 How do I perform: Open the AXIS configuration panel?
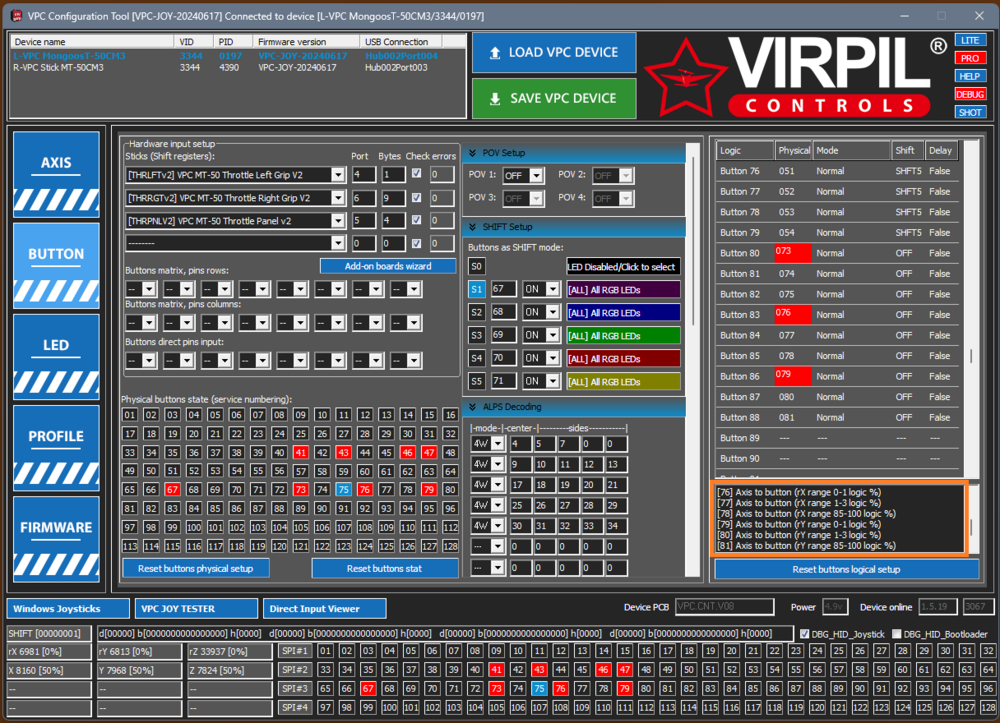point(56,170)
